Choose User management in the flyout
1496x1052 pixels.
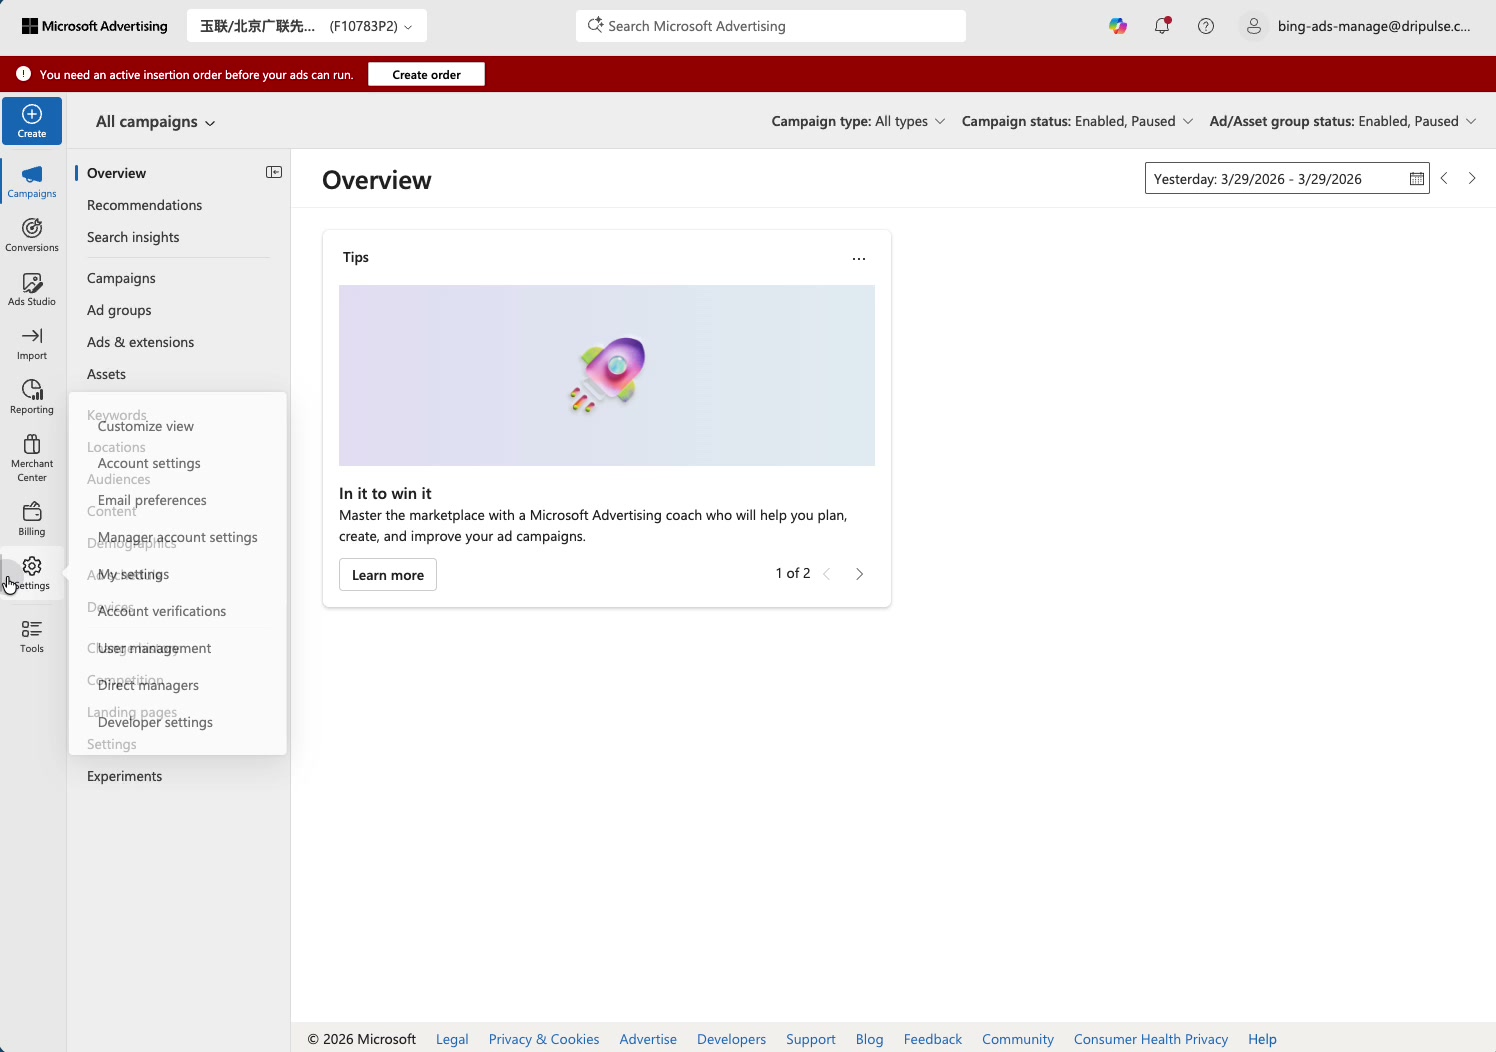155,648
